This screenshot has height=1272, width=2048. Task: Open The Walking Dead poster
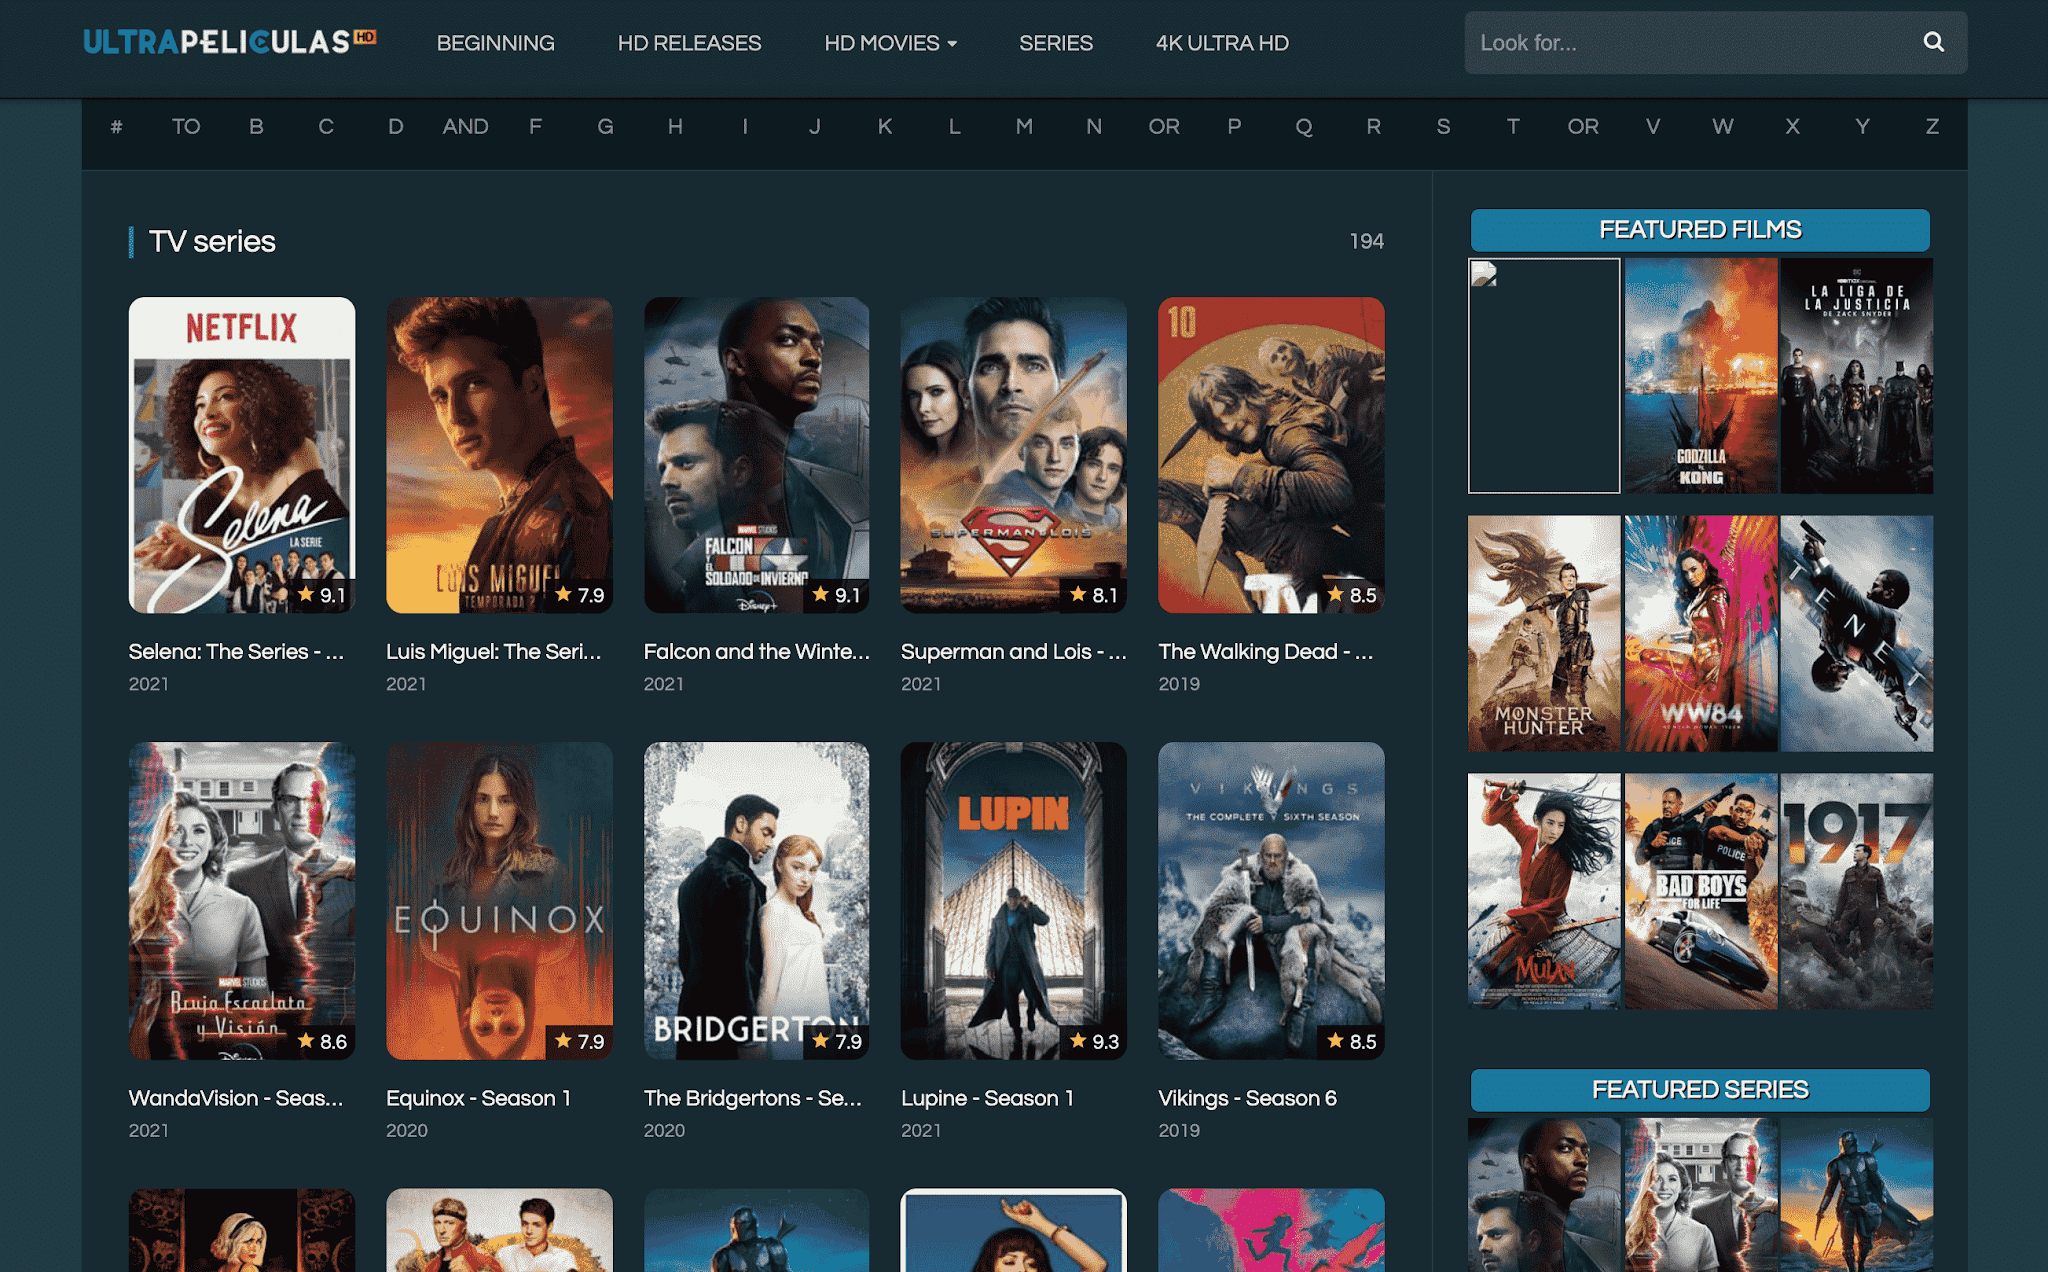[1271, 455]
